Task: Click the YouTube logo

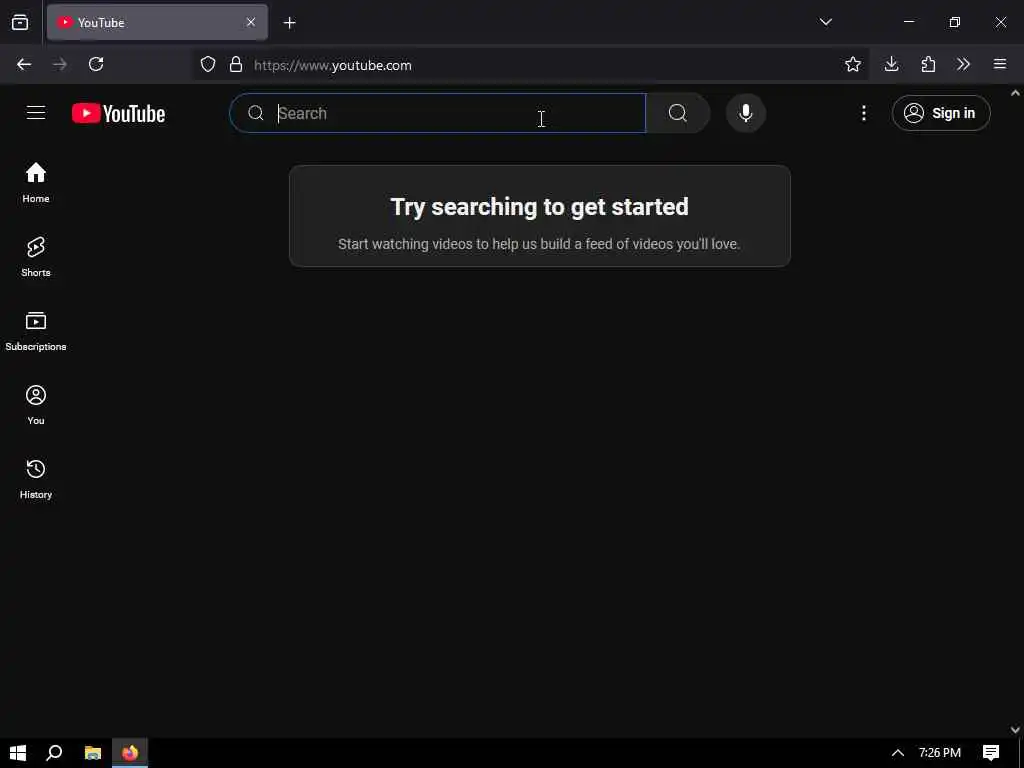Action: (118, 114)
